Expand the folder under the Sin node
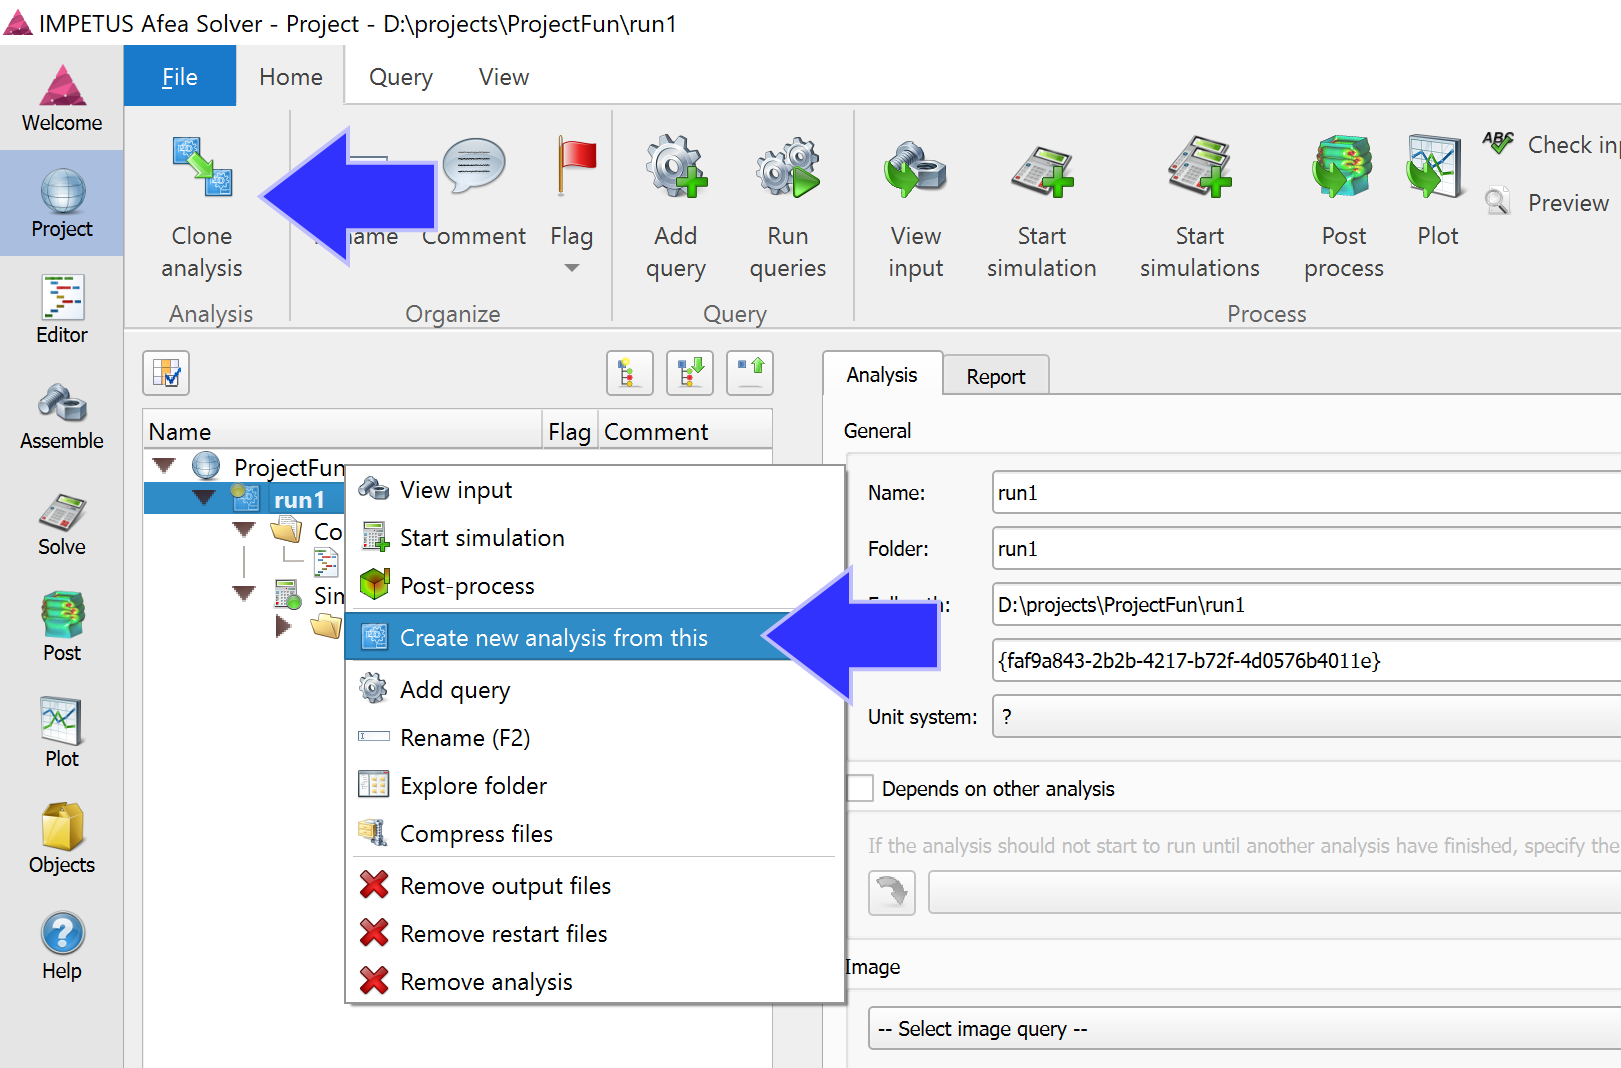Viewport: 1621px width, 1068px height. (x=283, y=626)
